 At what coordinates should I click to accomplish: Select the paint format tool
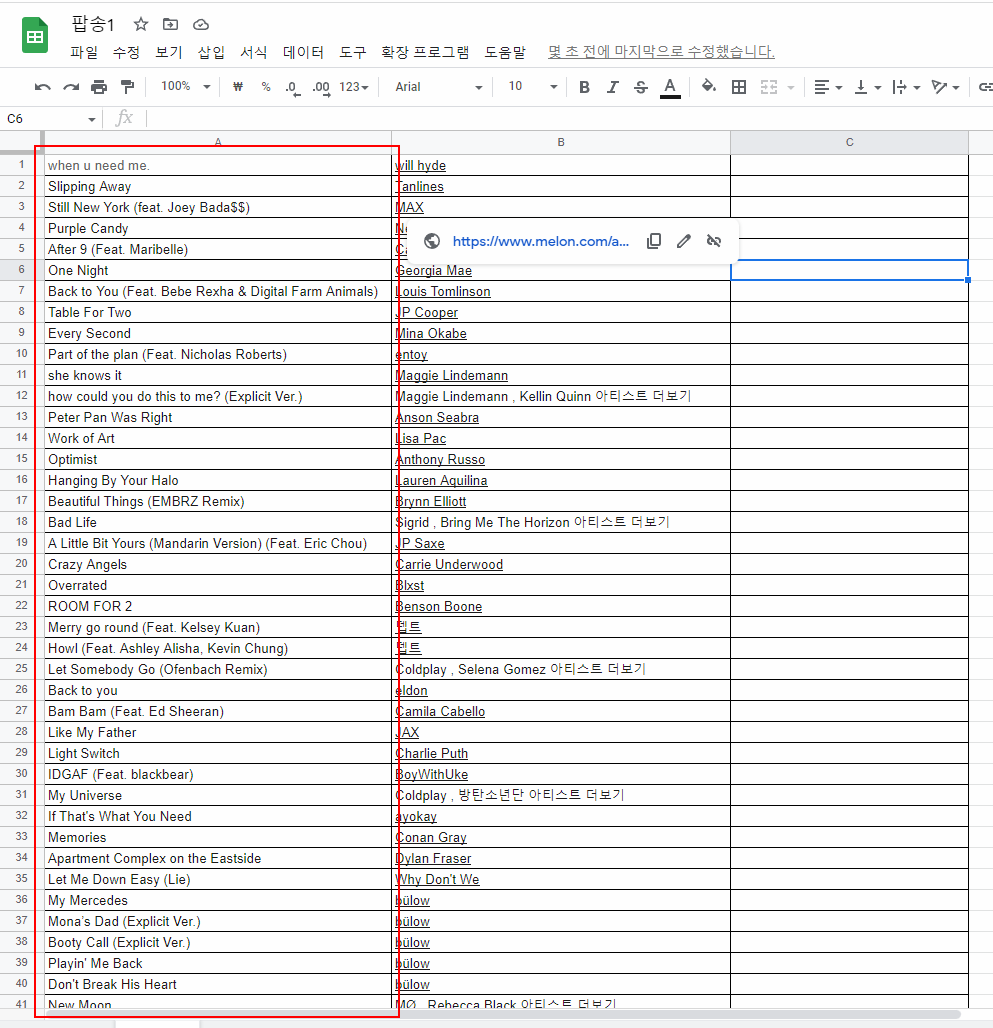(x=128, y=87)
